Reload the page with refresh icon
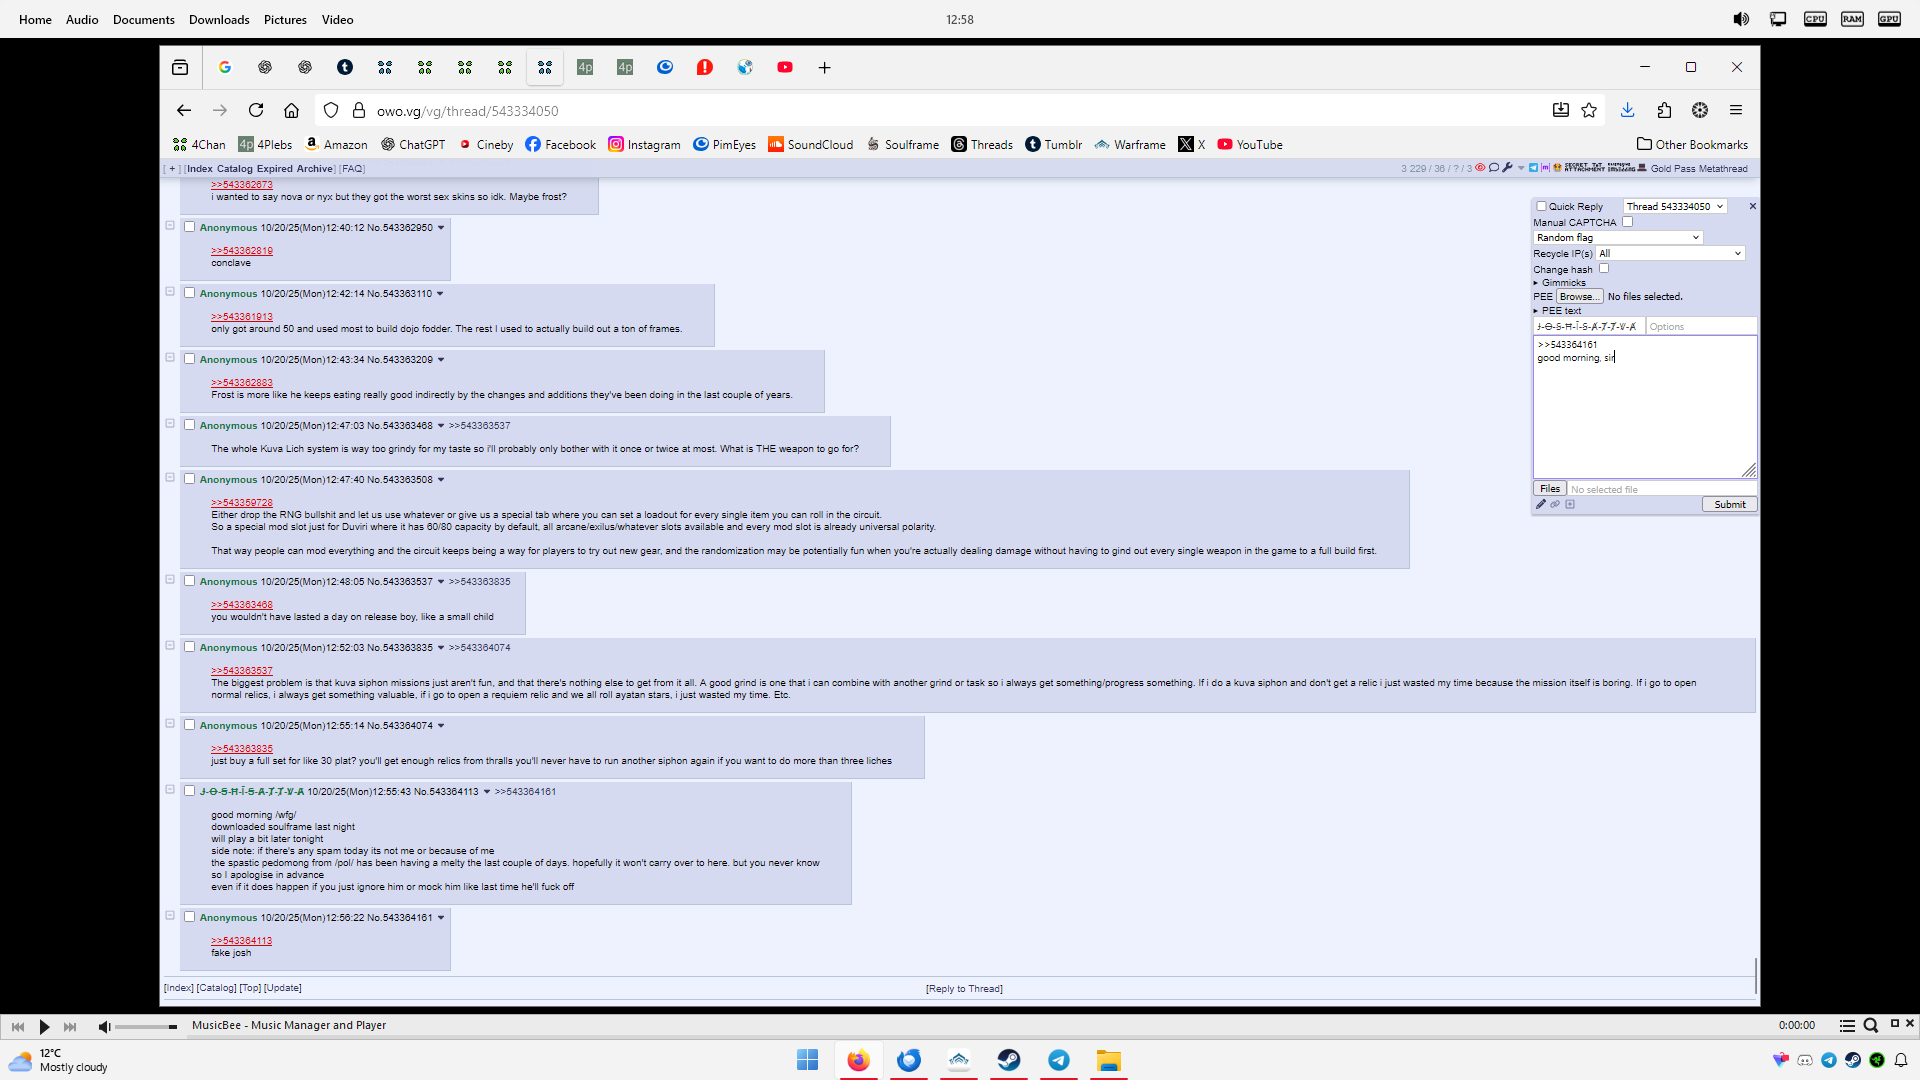 coord(256,110)
